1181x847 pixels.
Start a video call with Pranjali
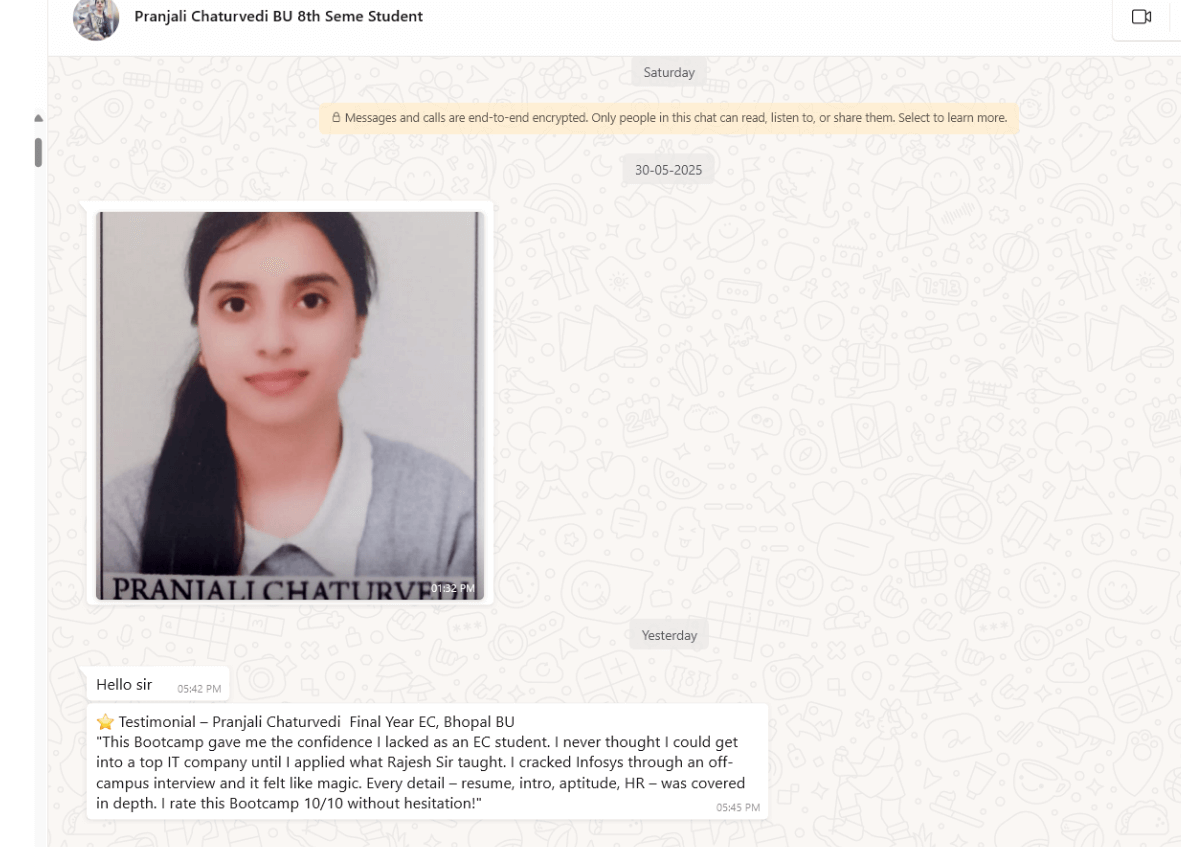pyautogui.click(x=1141, y=17)
